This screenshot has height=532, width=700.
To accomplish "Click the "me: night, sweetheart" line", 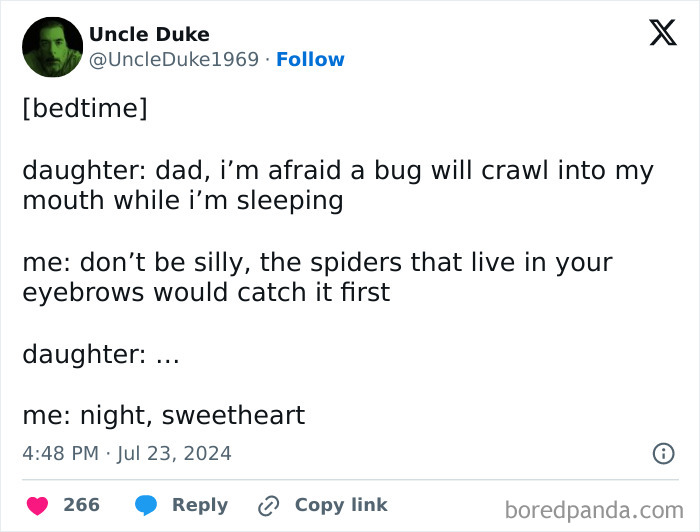I will [x=163, y=415].
